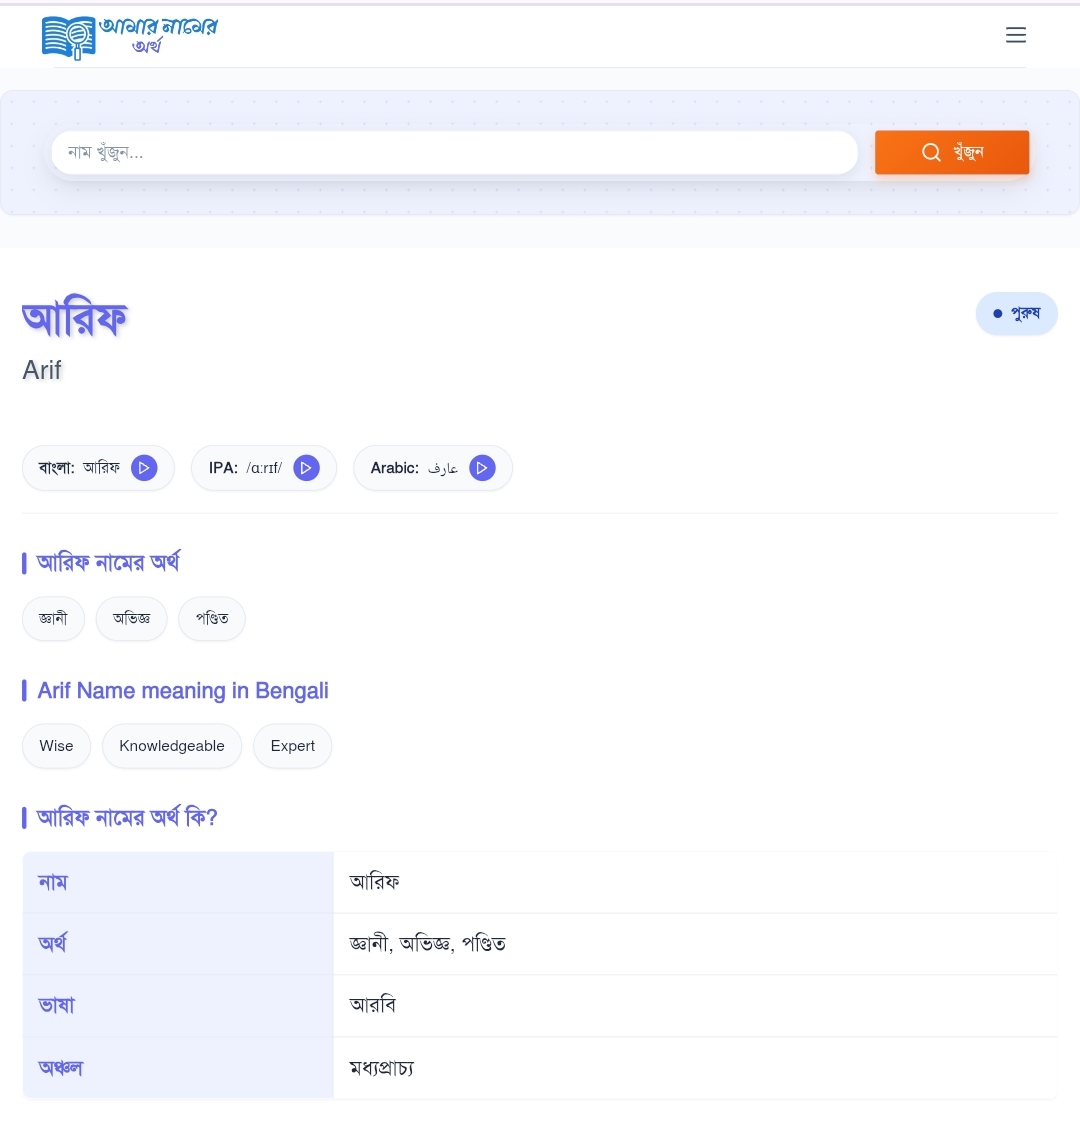Screen dimensions: 1080x1130
Task: Click the আরিফ নামের অর্থ heading
Action: [x=108, y=563]
